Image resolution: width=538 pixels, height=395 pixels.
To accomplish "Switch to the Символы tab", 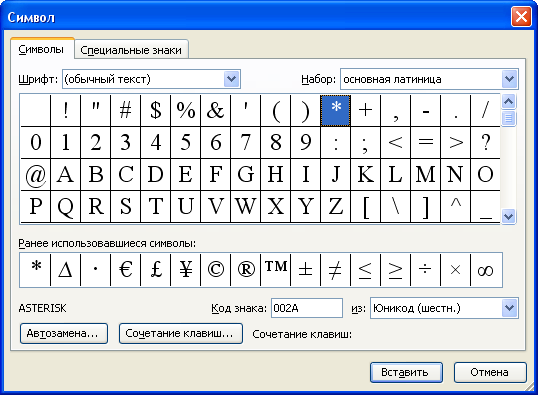I will pos(41,49).
